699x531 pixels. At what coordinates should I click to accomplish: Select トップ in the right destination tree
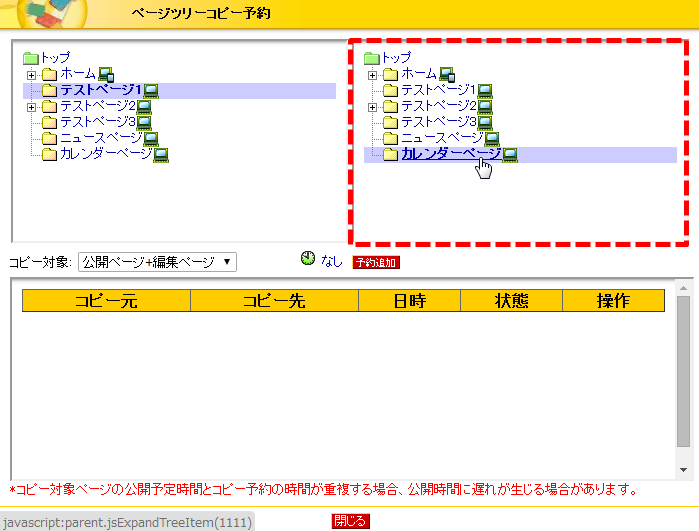coord(397,58)
